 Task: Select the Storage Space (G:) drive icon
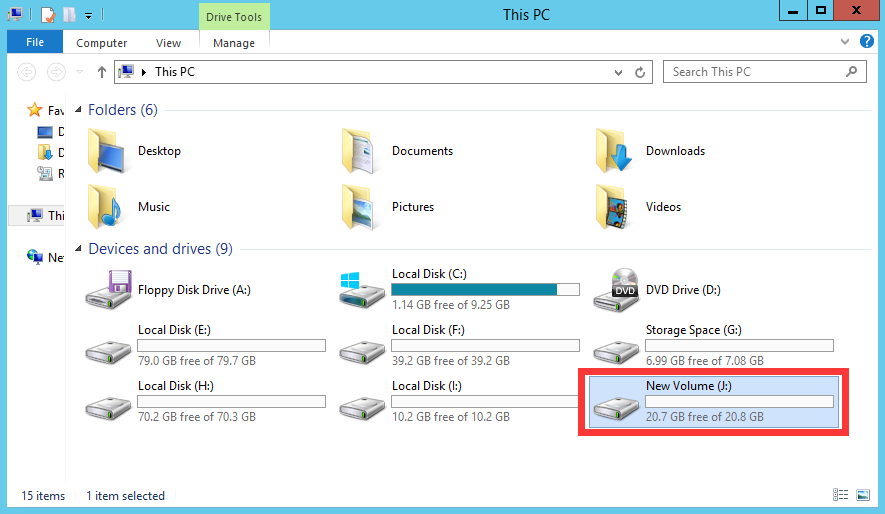[616, 351]
